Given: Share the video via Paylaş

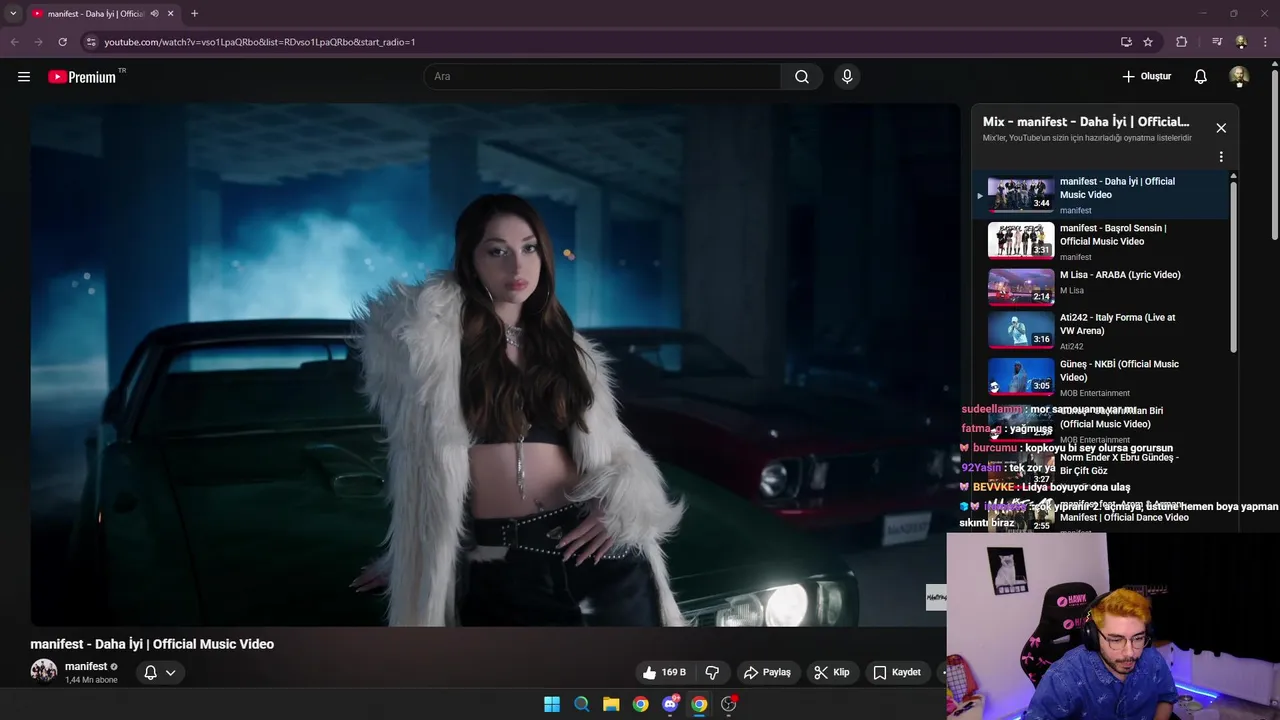Looking at the screenshot, I should 767,673.
